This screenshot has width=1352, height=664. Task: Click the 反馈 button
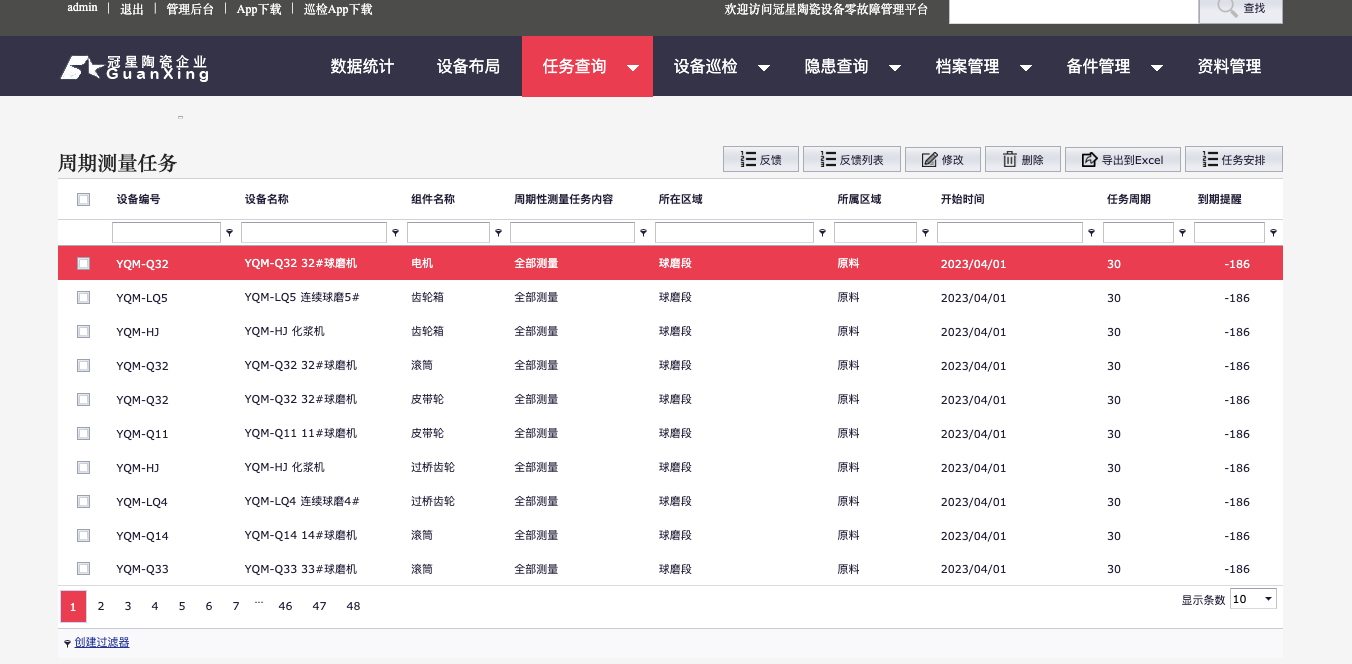[760, 159]
